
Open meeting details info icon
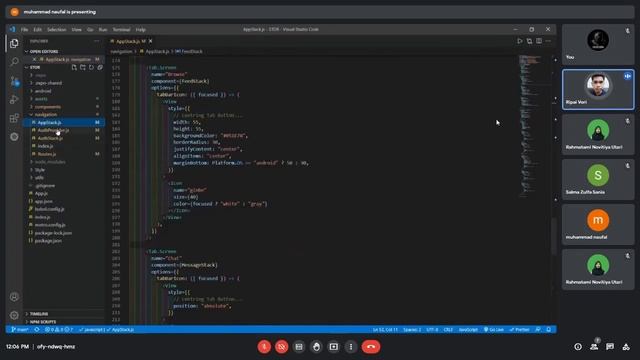point(578,347)
